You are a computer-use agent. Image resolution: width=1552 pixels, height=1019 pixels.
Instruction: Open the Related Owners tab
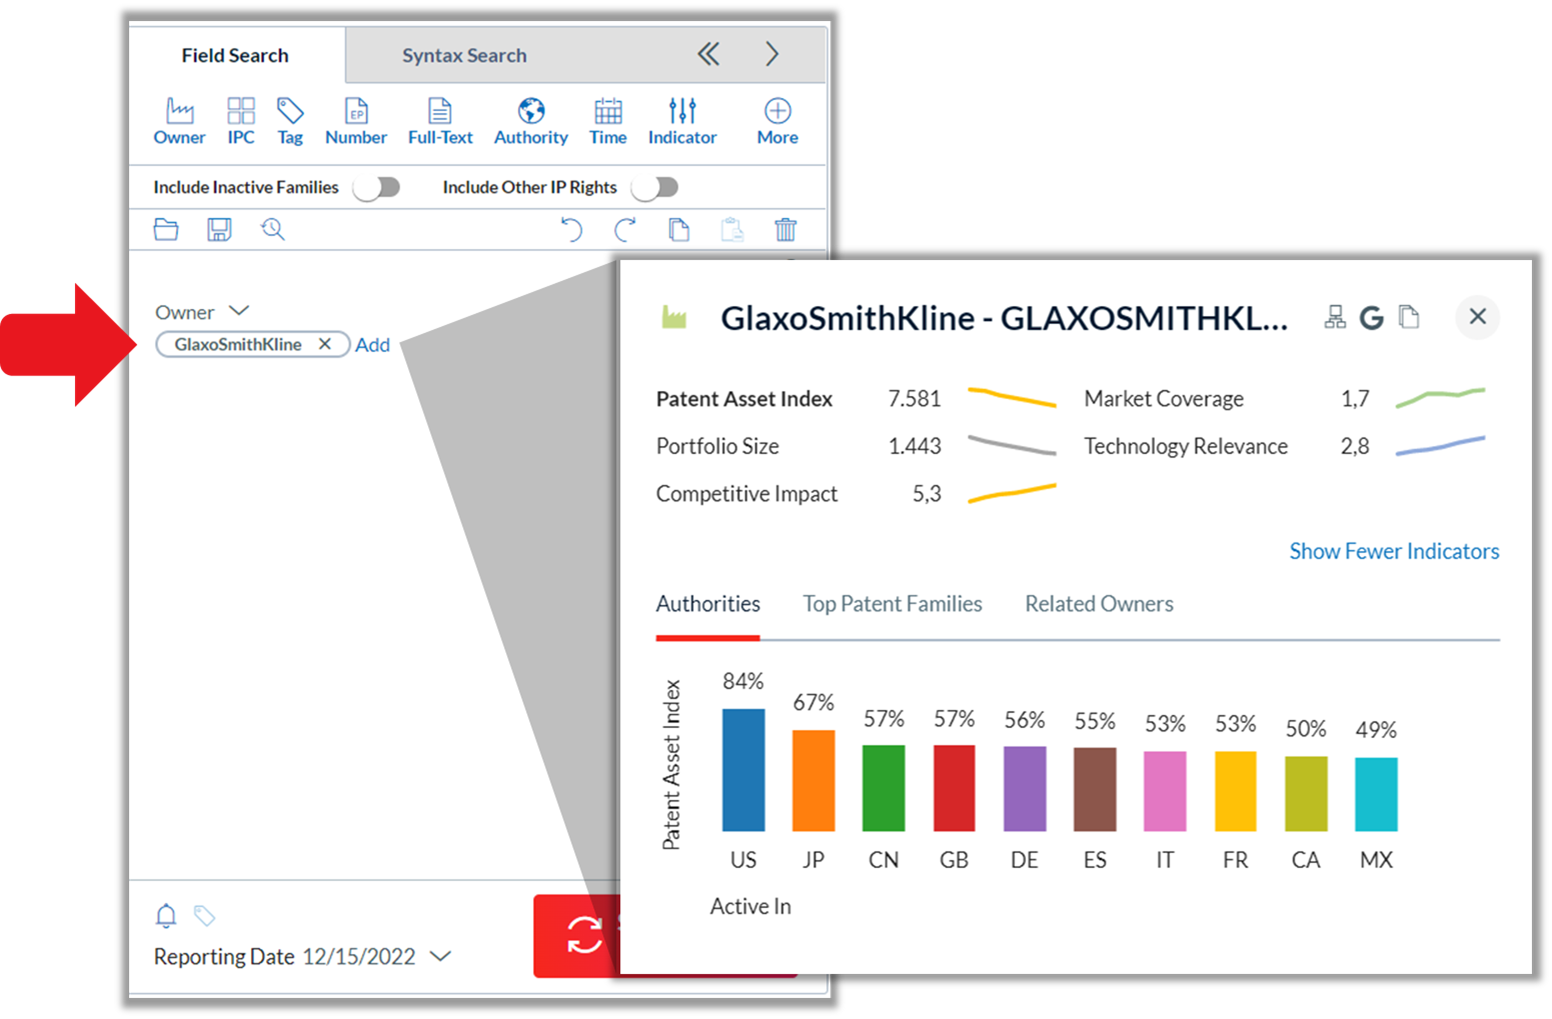coord(1099,604)
